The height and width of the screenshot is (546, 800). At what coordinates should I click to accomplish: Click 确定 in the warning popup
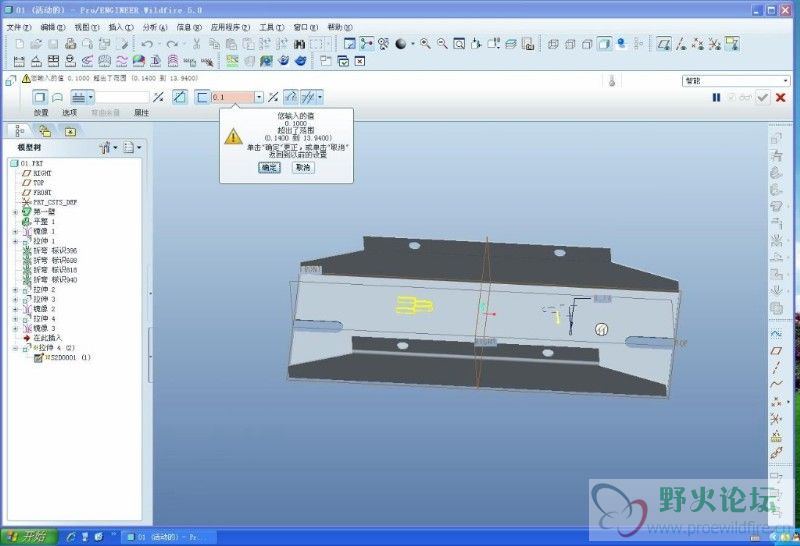(x=269, y=167)
